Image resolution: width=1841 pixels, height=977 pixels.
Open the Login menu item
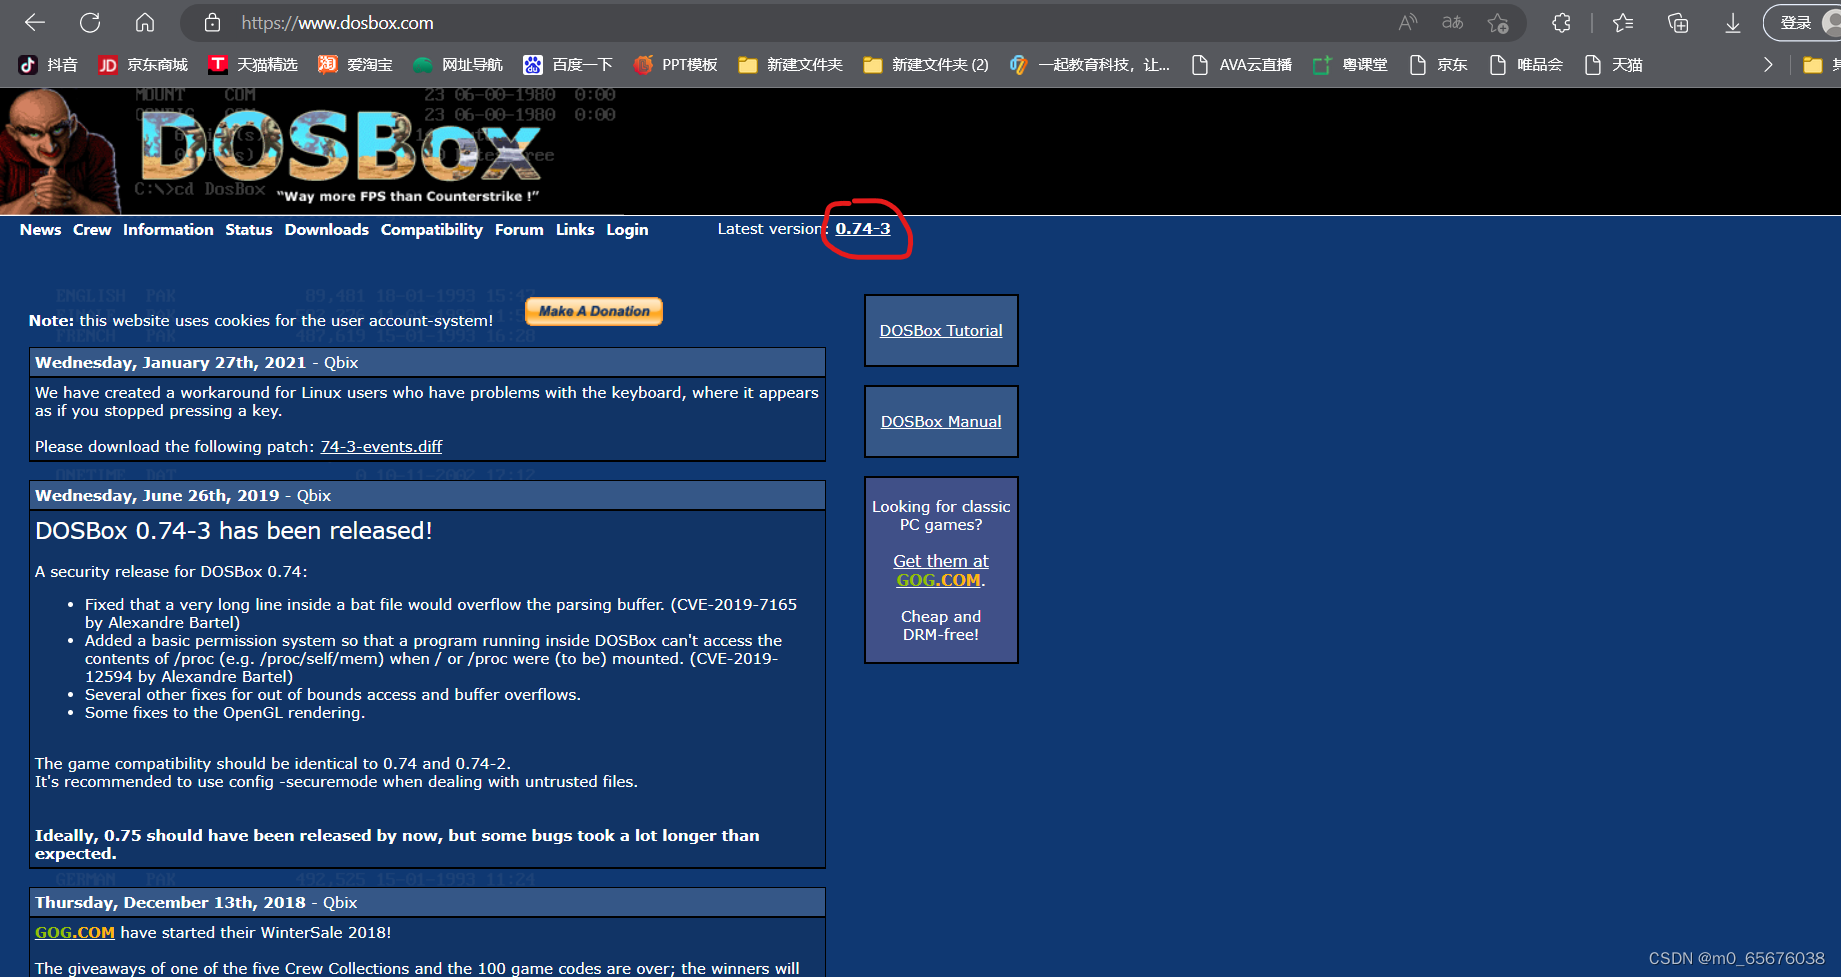[x=627, y=230]
